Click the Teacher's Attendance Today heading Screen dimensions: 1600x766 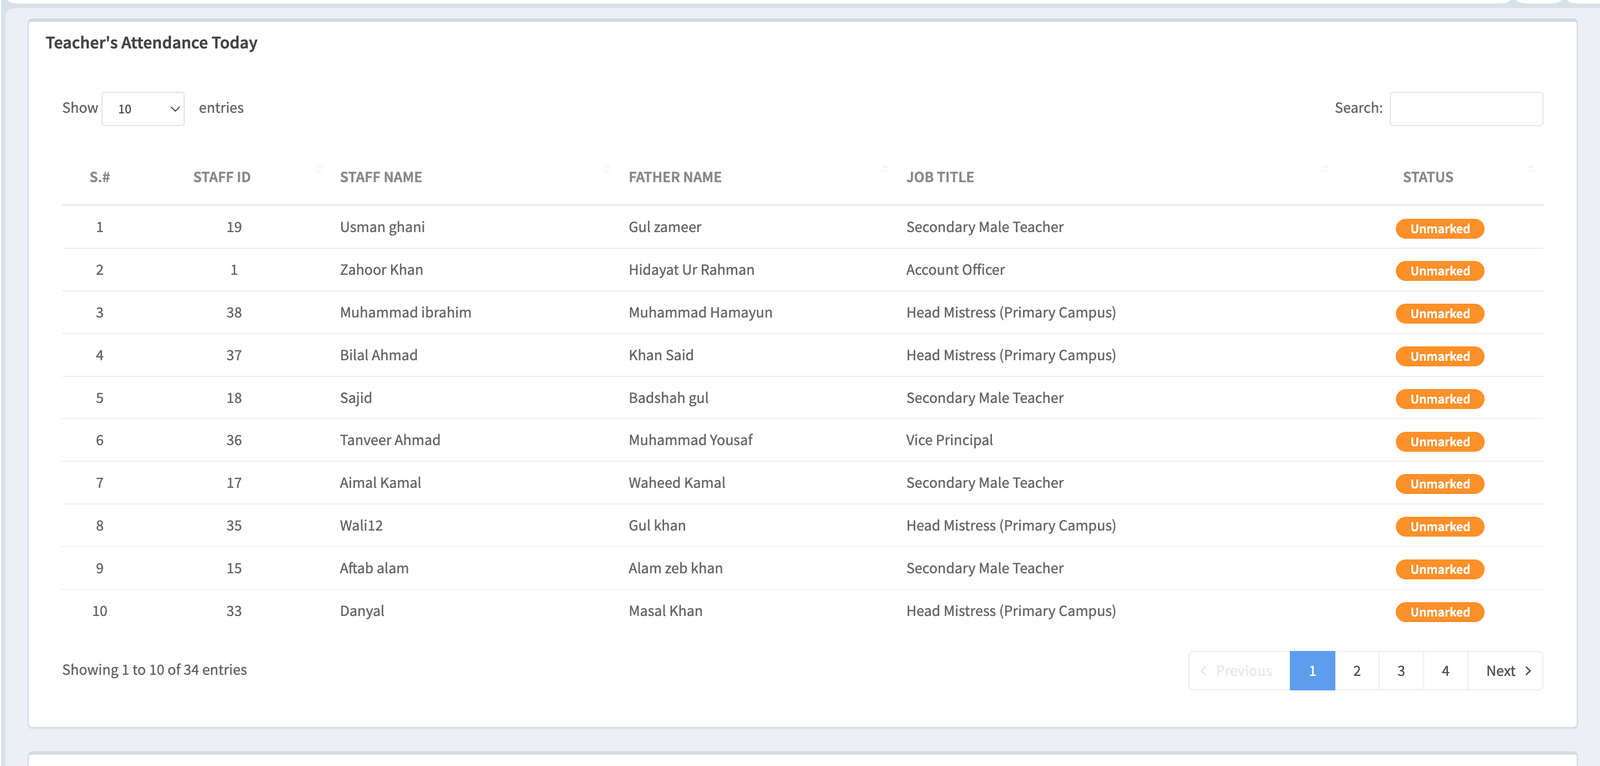(x=151, y=43)
